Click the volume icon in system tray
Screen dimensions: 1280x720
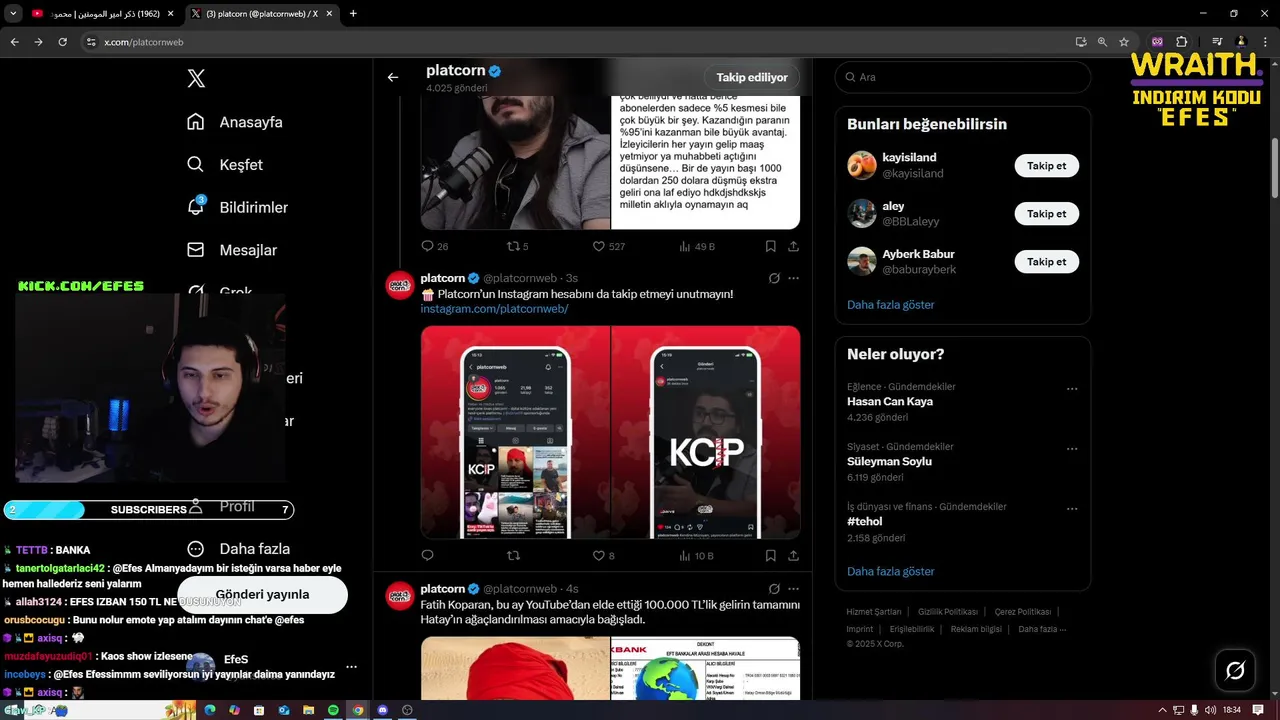tap(1210, 710)
